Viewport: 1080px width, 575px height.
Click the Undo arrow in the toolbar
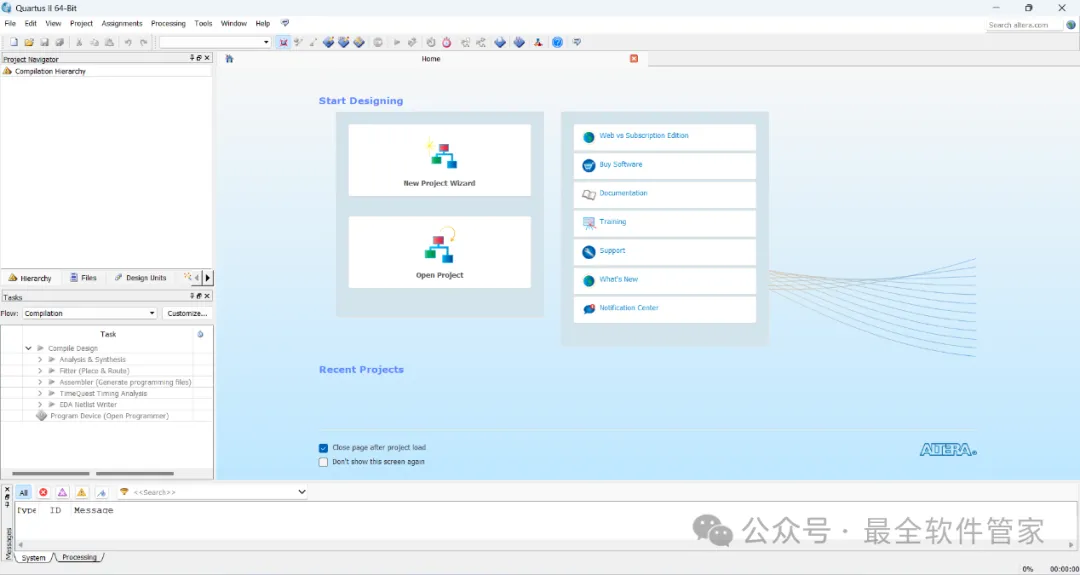click(128, 42)
